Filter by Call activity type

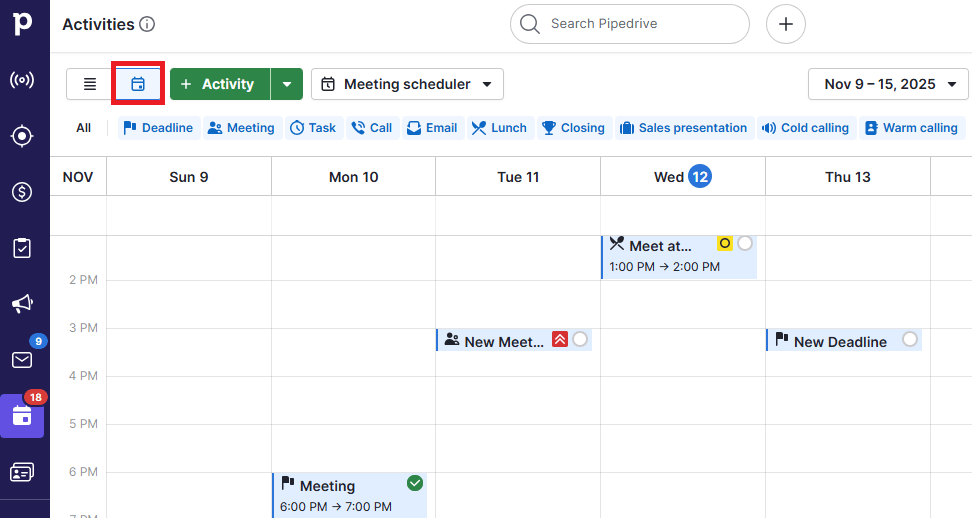point(372,128)
